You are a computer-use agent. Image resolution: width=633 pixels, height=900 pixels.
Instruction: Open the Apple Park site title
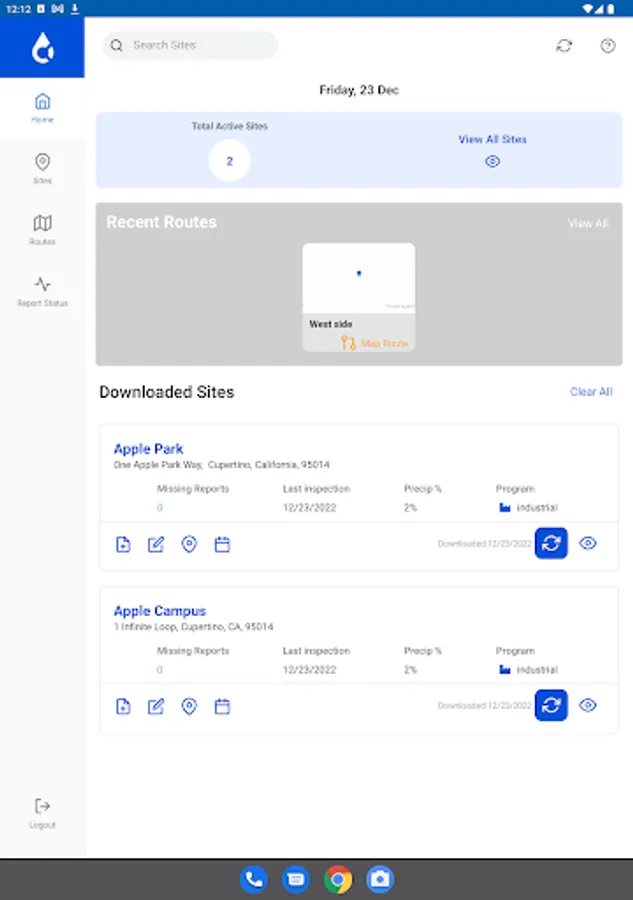tap(148, 449)
